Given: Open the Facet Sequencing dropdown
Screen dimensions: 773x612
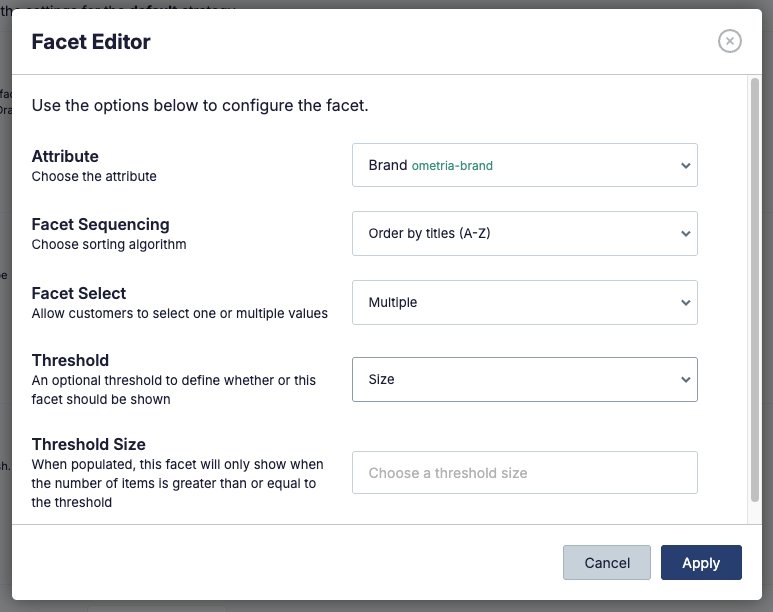Looking at the screenshot, I should click(x=525, y=233).
